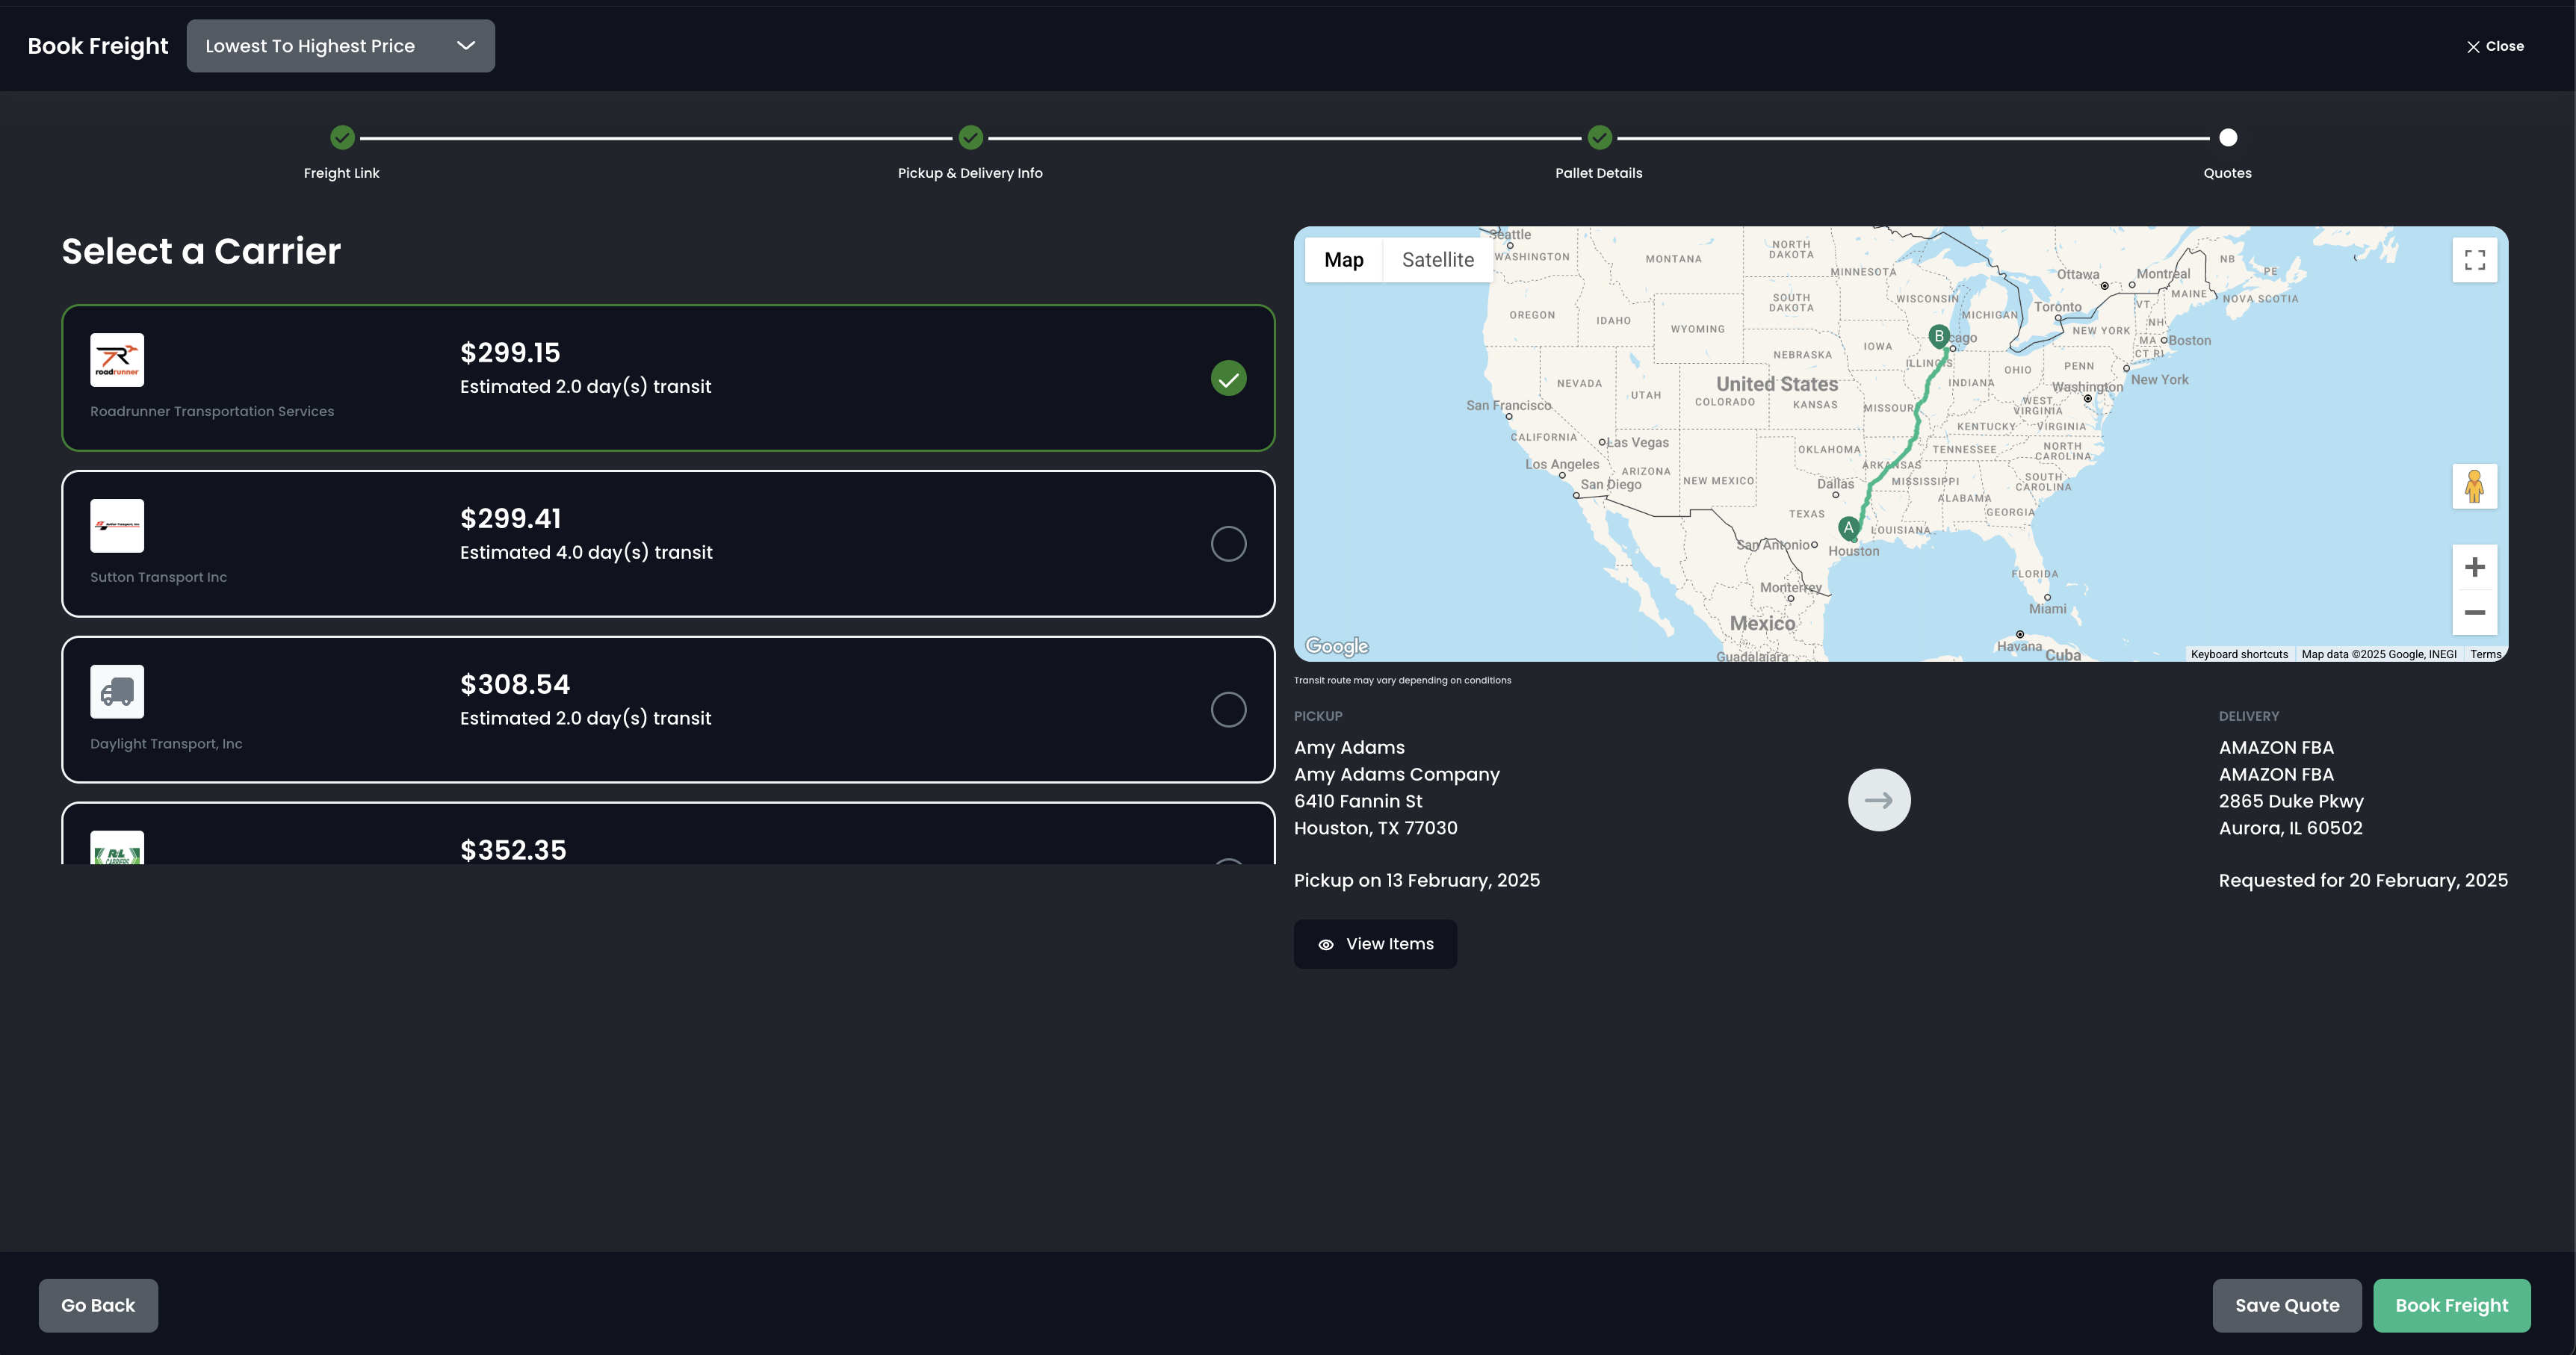Click the $299.15 price
The height and width of the screenshot is (1355, 2576).
click(510, 353)
